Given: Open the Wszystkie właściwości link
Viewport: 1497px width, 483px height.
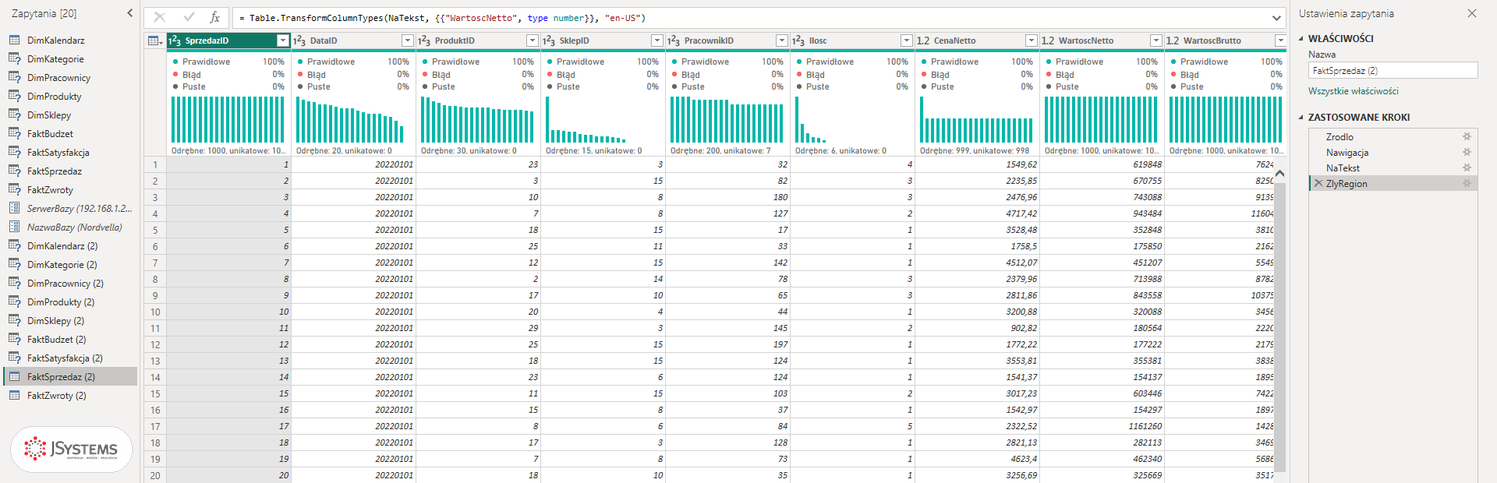Looking at the screenshot, I should [x=1353, y=90].
